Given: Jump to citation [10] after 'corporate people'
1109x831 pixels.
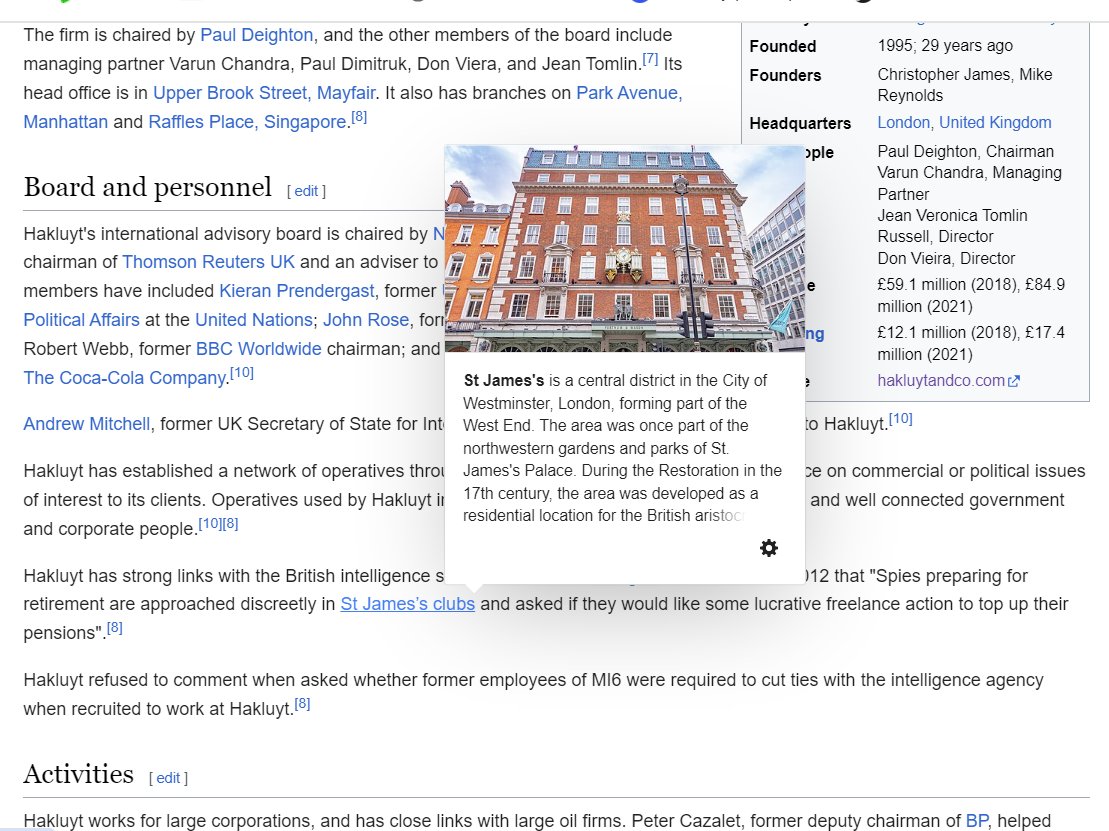Looking at the screenshot, I should (x=209, y=524).
